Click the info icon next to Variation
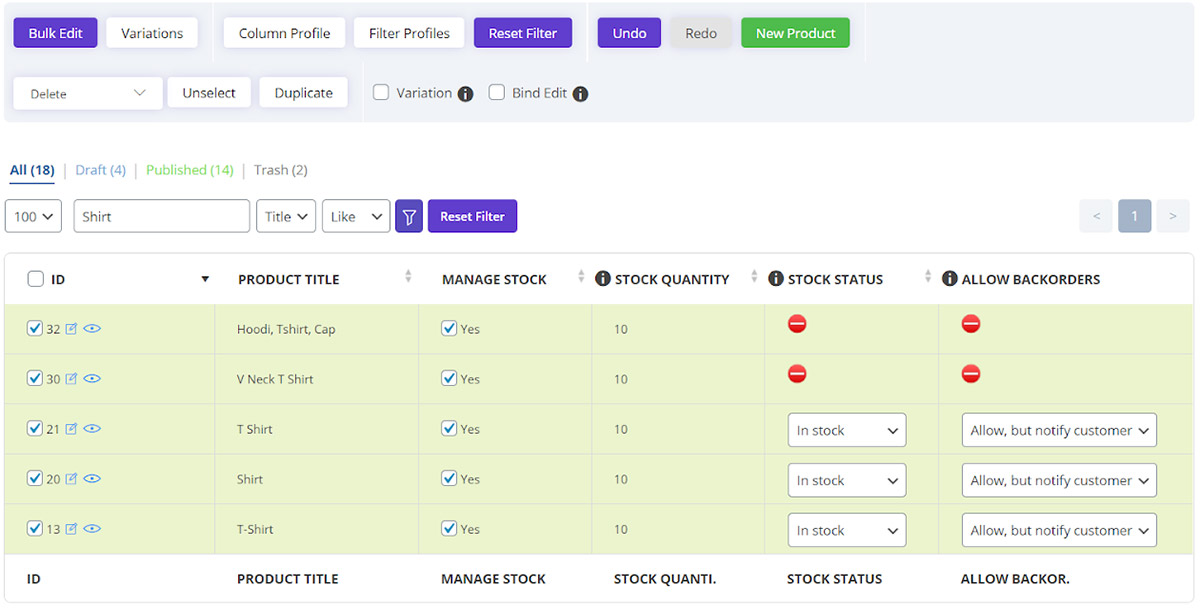The image size is (1200, 608). pyautogui.click(x=463, y=92)
